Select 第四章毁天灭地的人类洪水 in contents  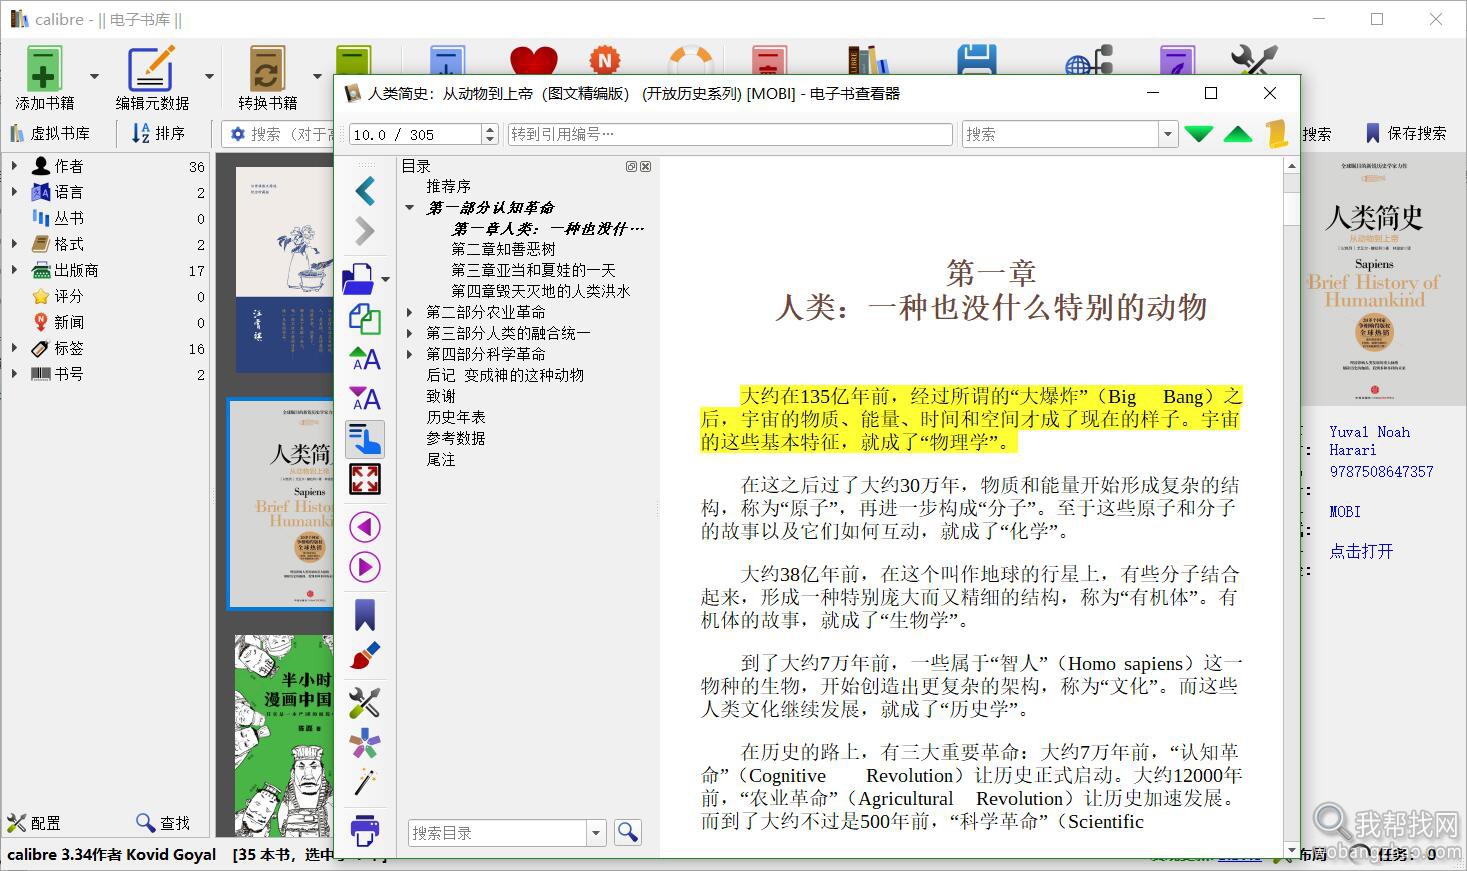pos(541,291)
